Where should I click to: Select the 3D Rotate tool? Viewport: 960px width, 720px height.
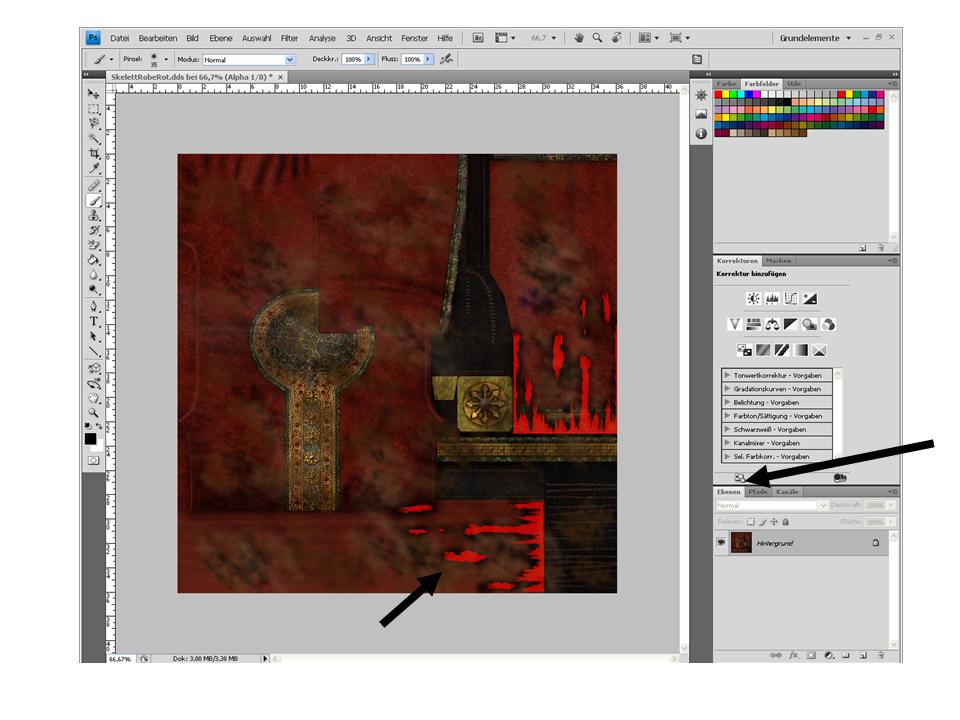click(x=93, y=368)
